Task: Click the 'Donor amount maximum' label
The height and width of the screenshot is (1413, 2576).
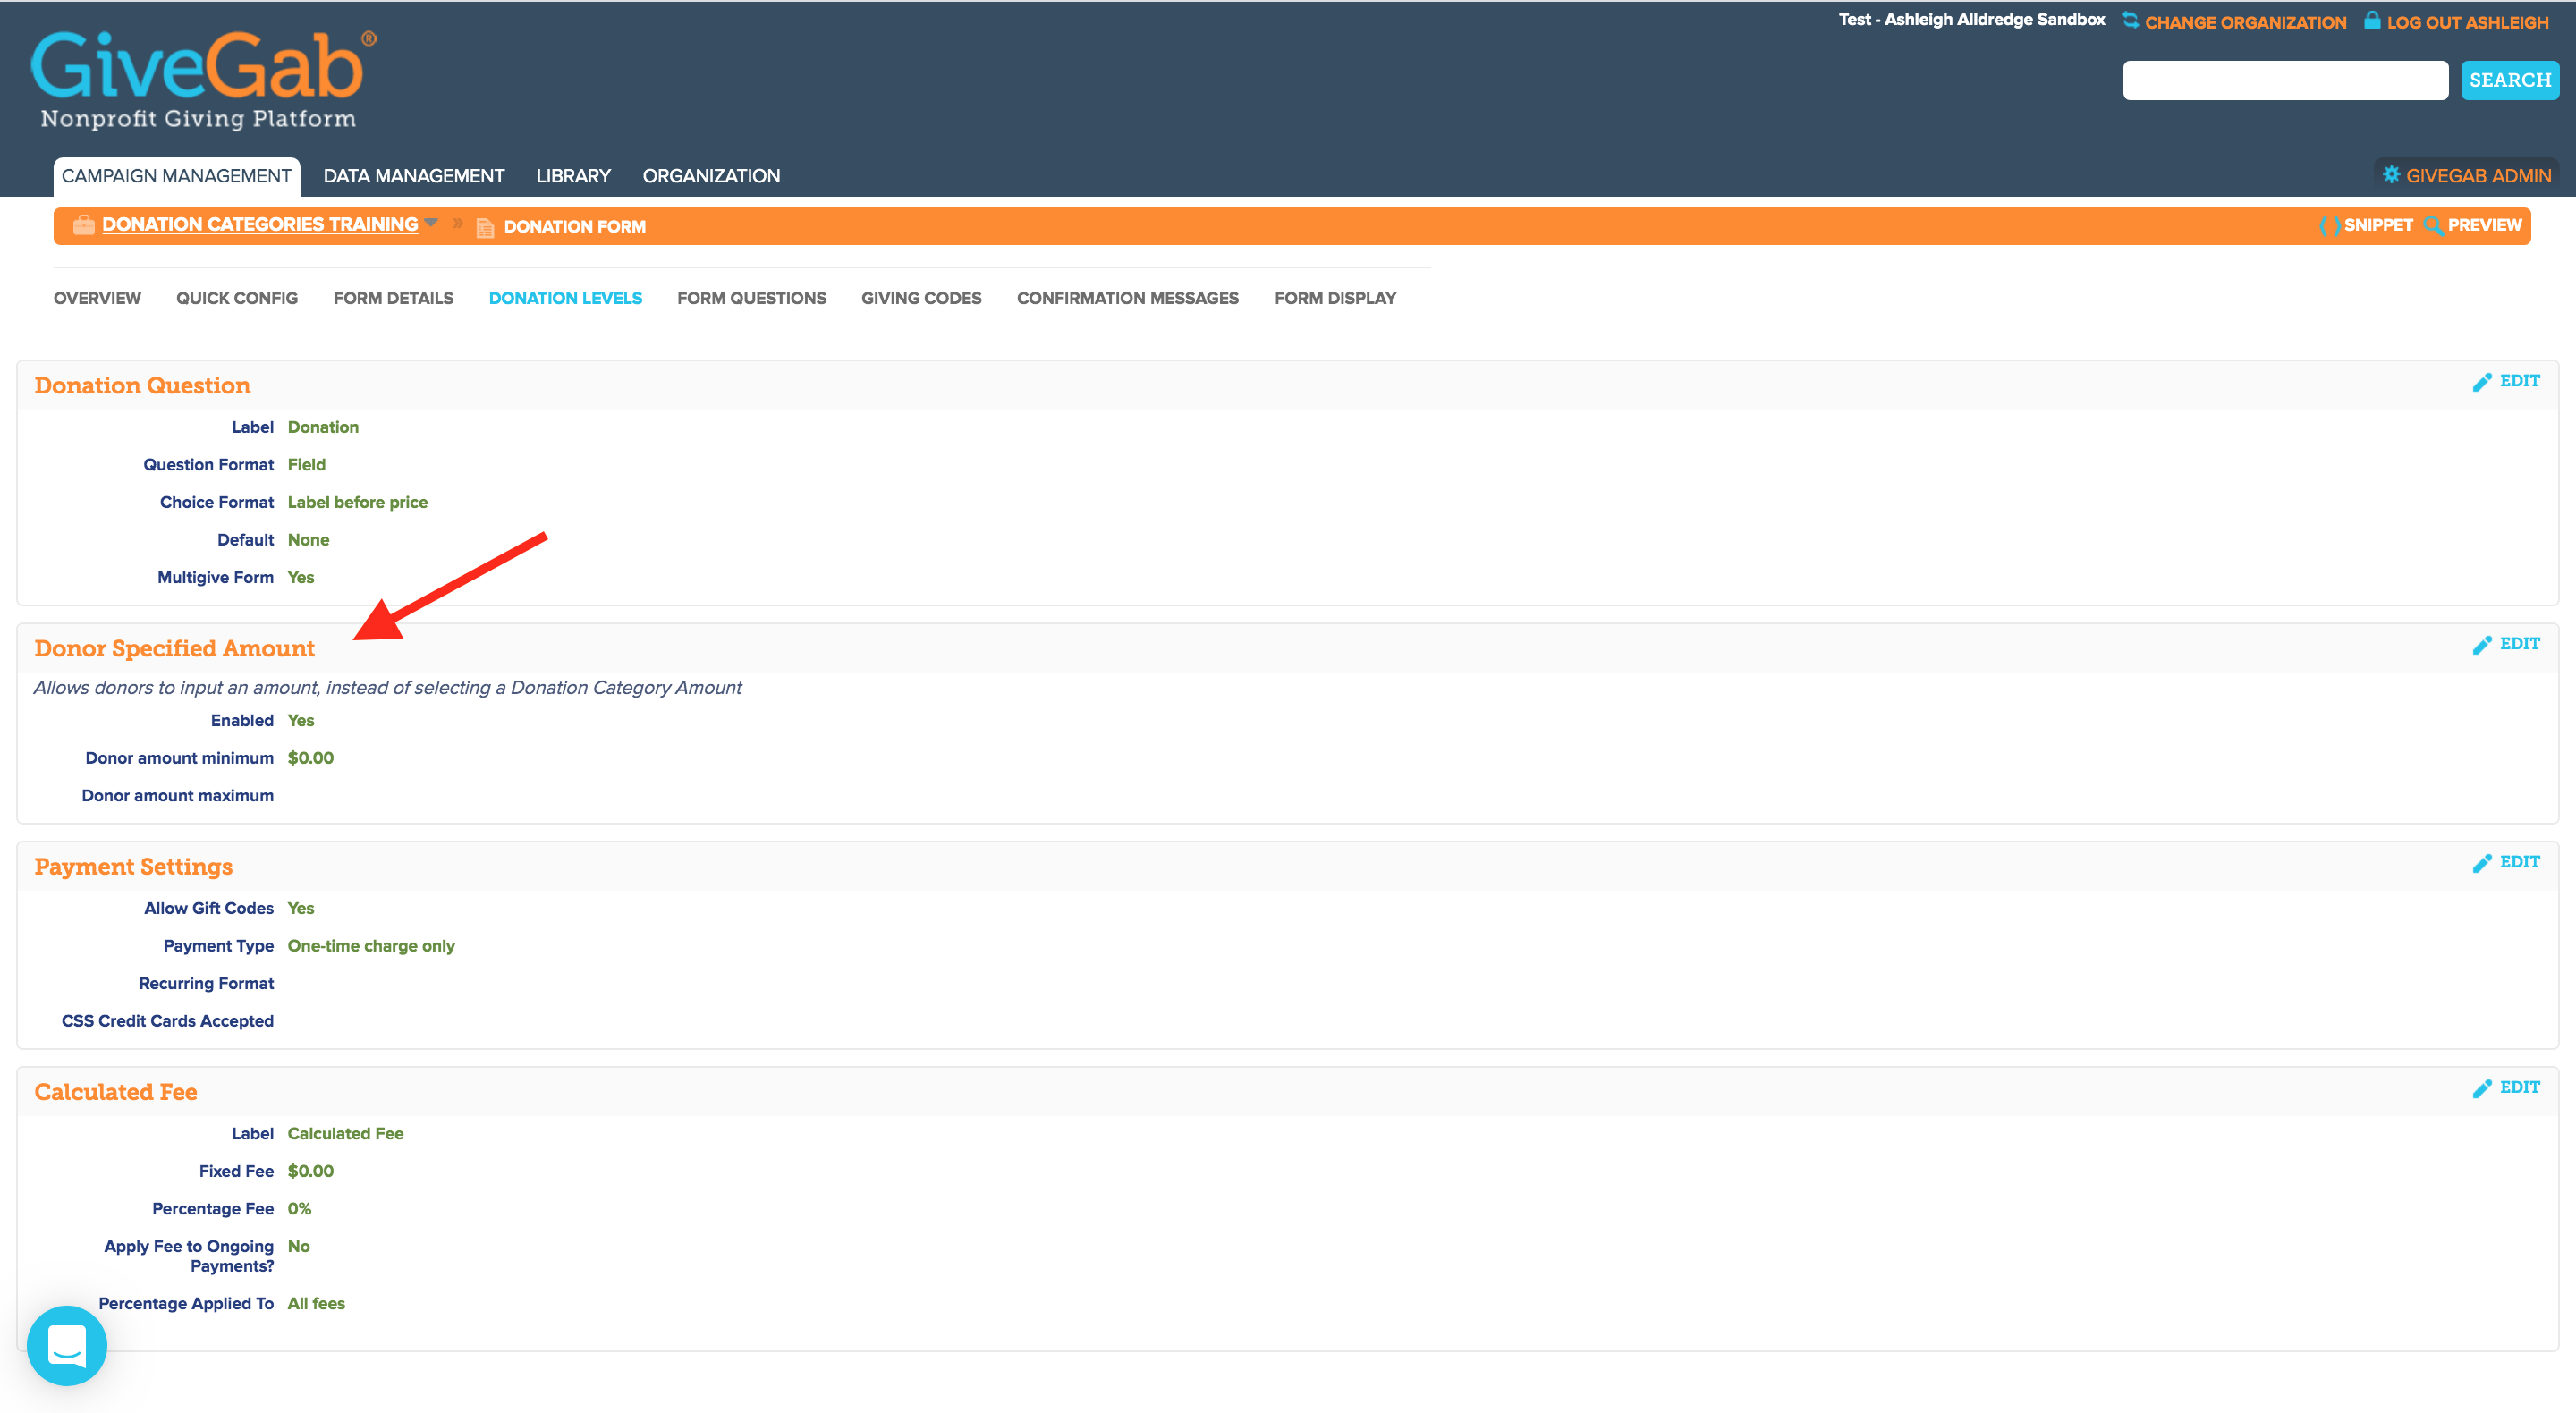Action: click(177, 796)
